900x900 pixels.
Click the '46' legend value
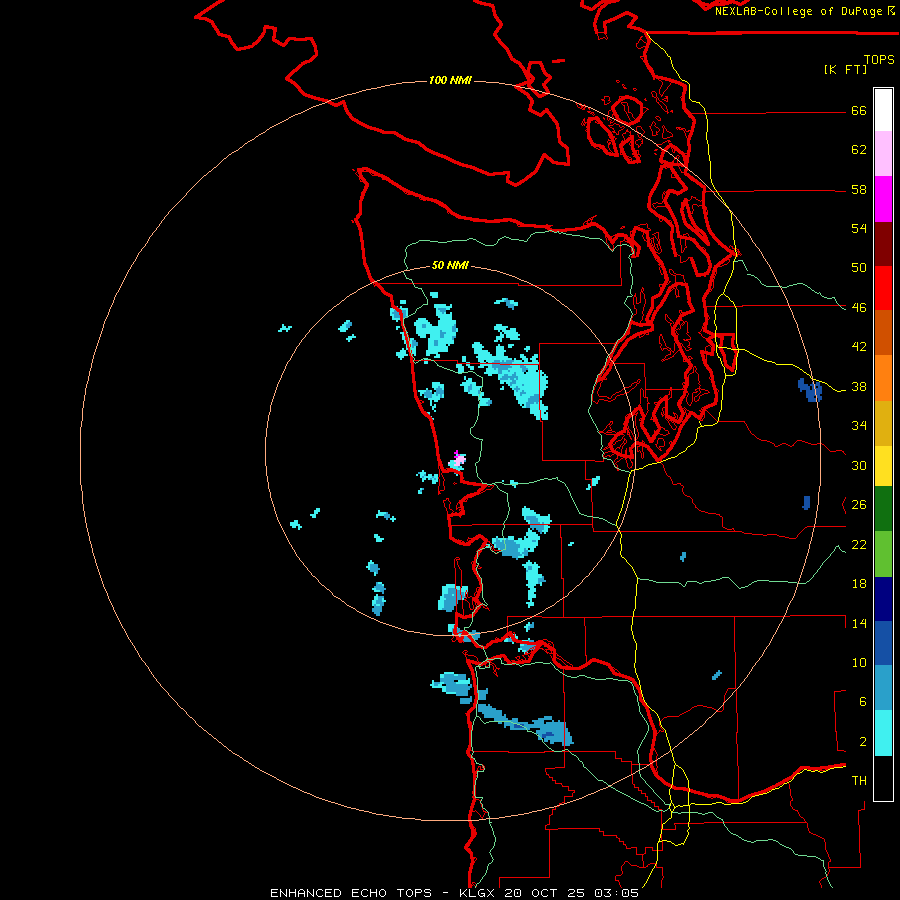859,308
